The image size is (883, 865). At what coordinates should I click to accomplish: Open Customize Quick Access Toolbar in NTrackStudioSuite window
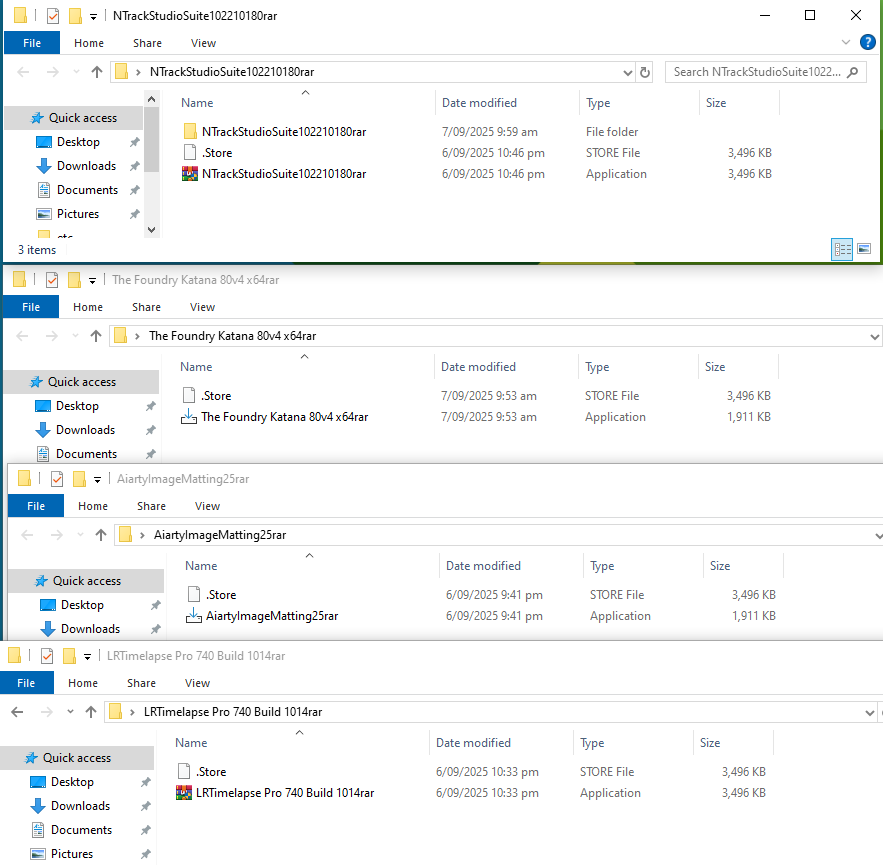[x=93, y=16]
